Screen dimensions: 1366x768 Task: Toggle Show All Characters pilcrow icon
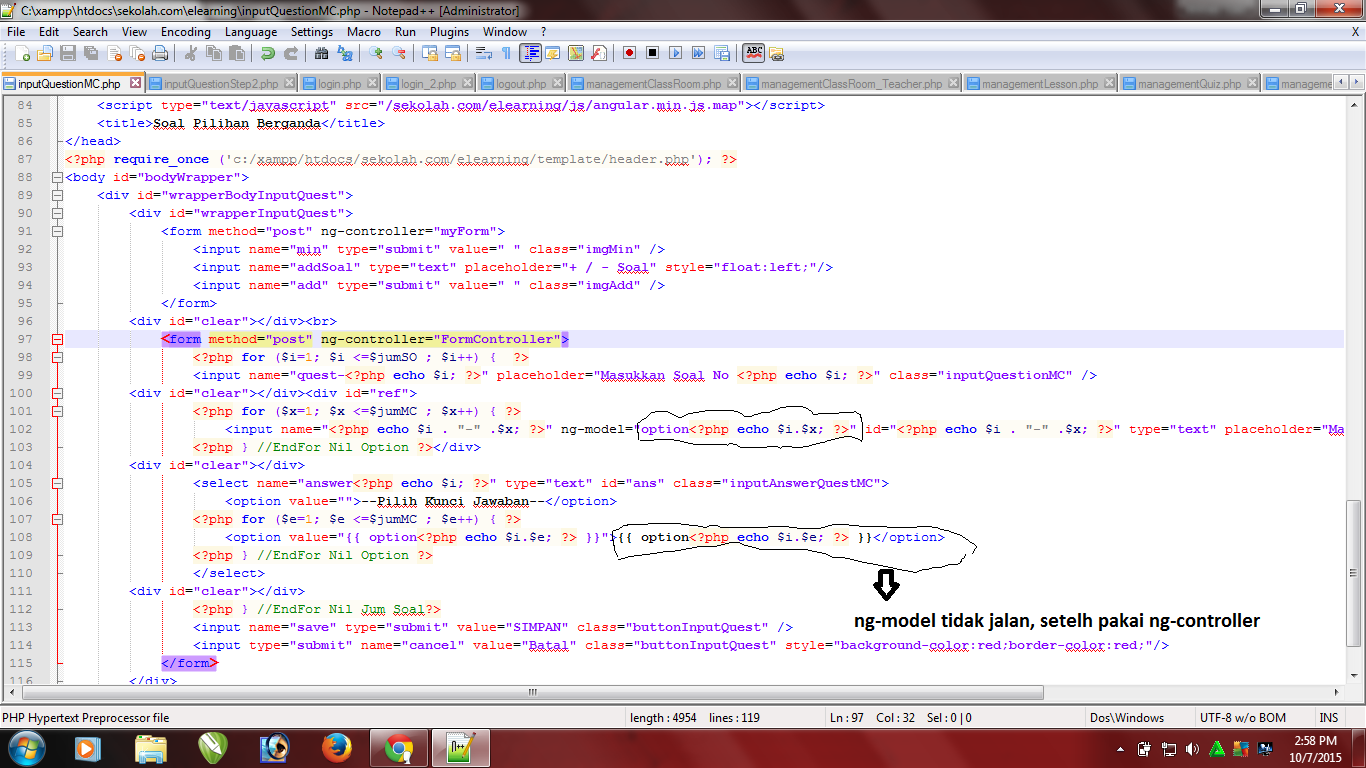pos(507,53)
